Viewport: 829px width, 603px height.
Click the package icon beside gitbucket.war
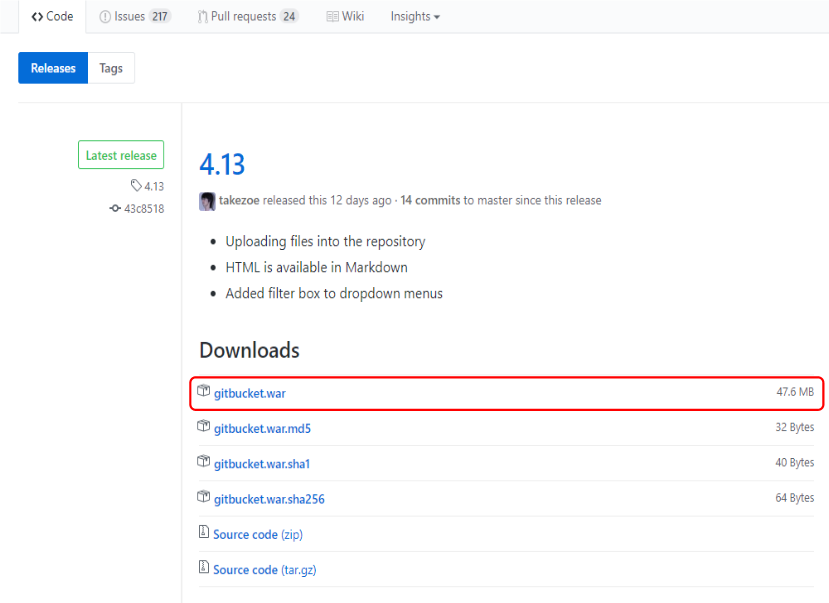[204, 391]
